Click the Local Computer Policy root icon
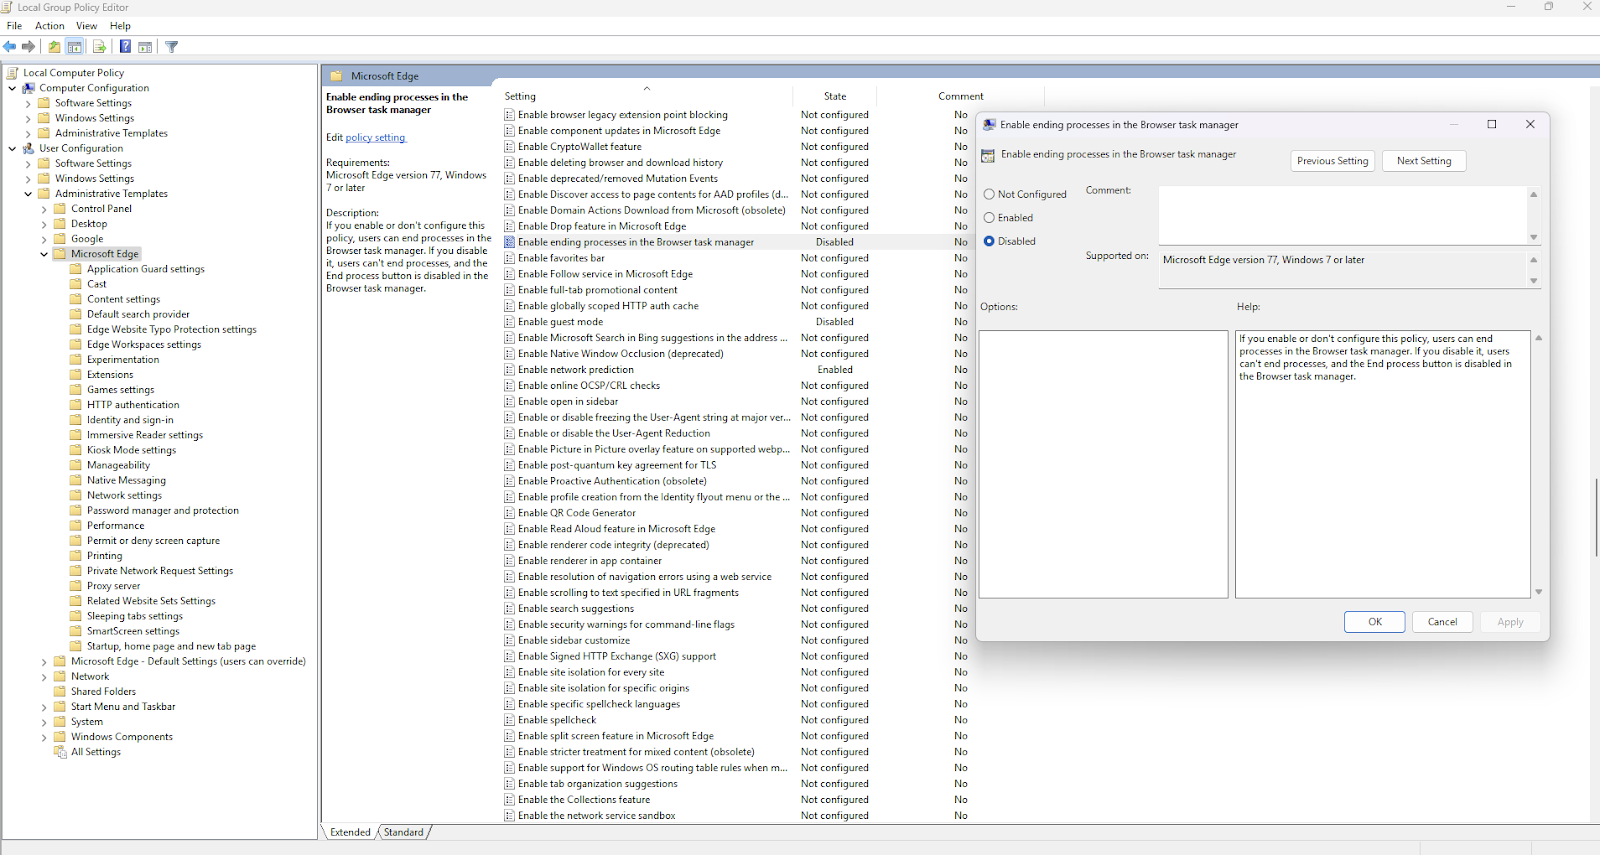The width and height of the screenshot is (1600, 855). click(13, 73)
